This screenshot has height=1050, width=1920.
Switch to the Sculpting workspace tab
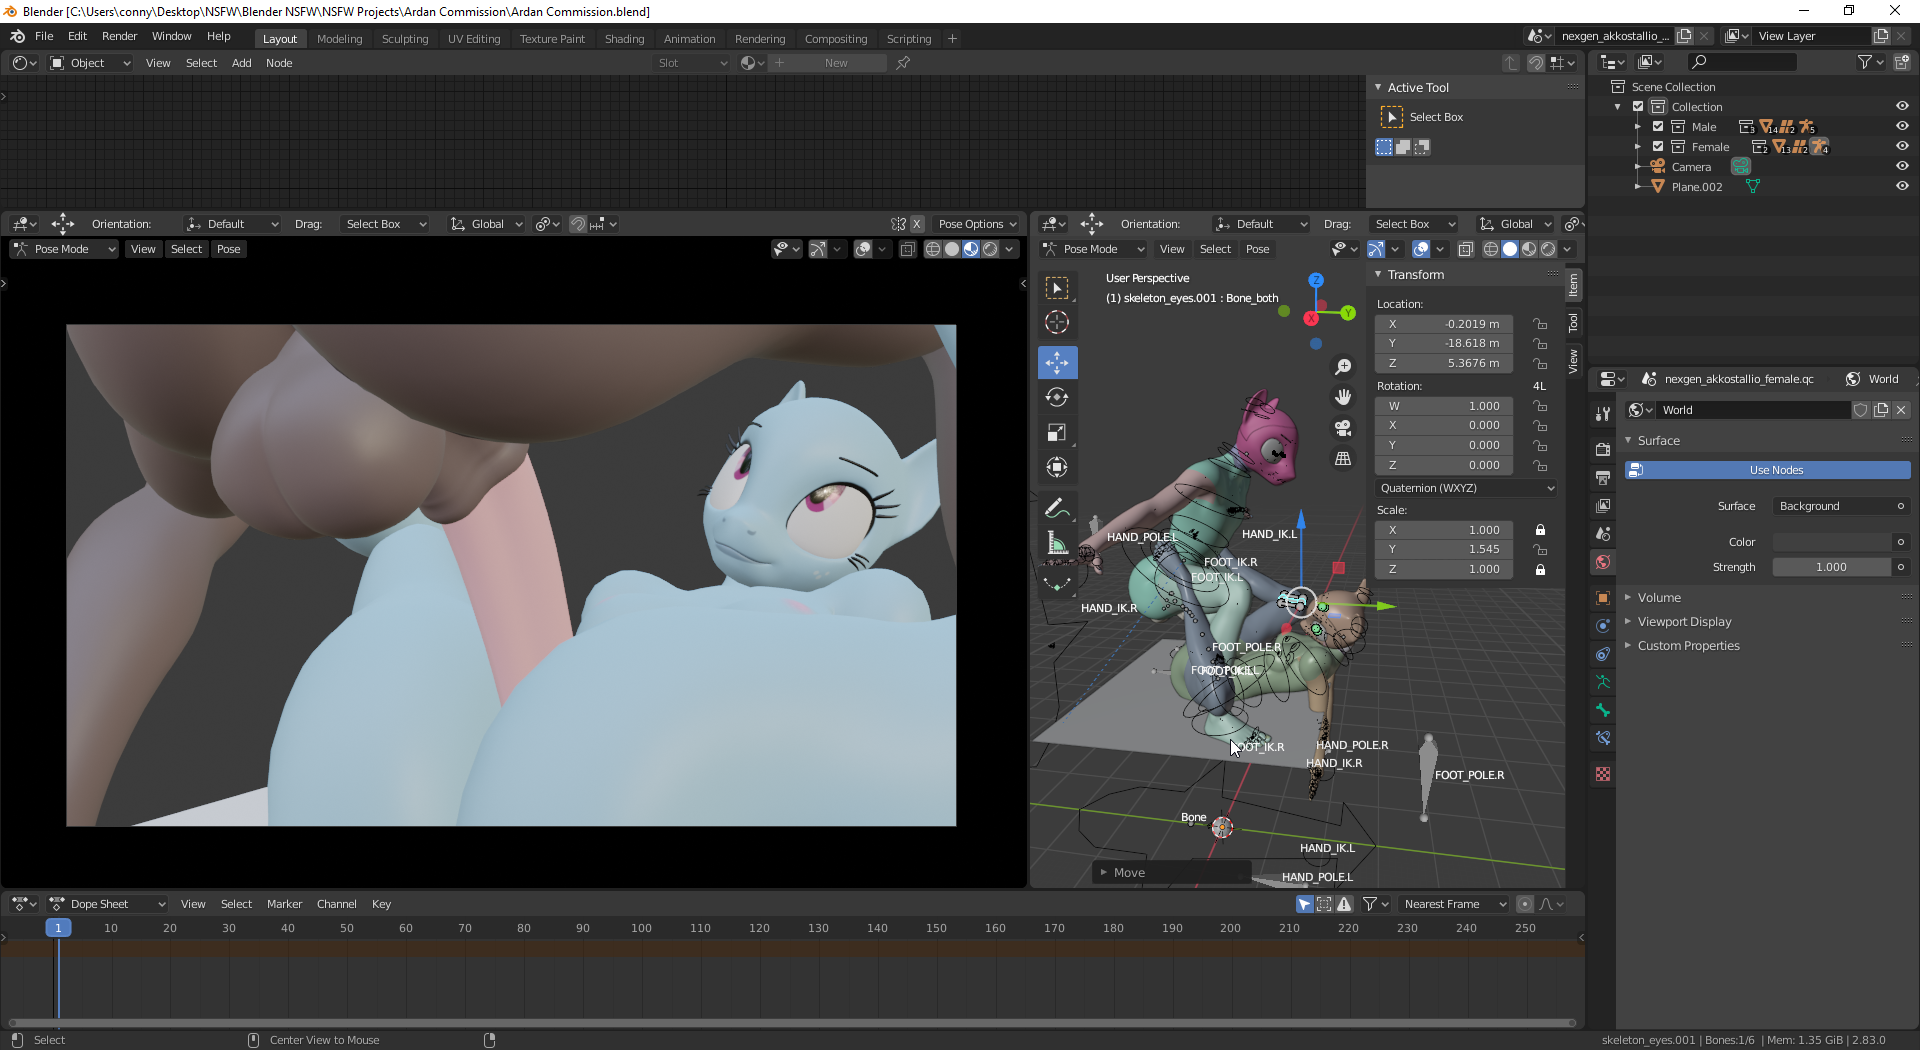pyautogui.click(x=404, y=39)
